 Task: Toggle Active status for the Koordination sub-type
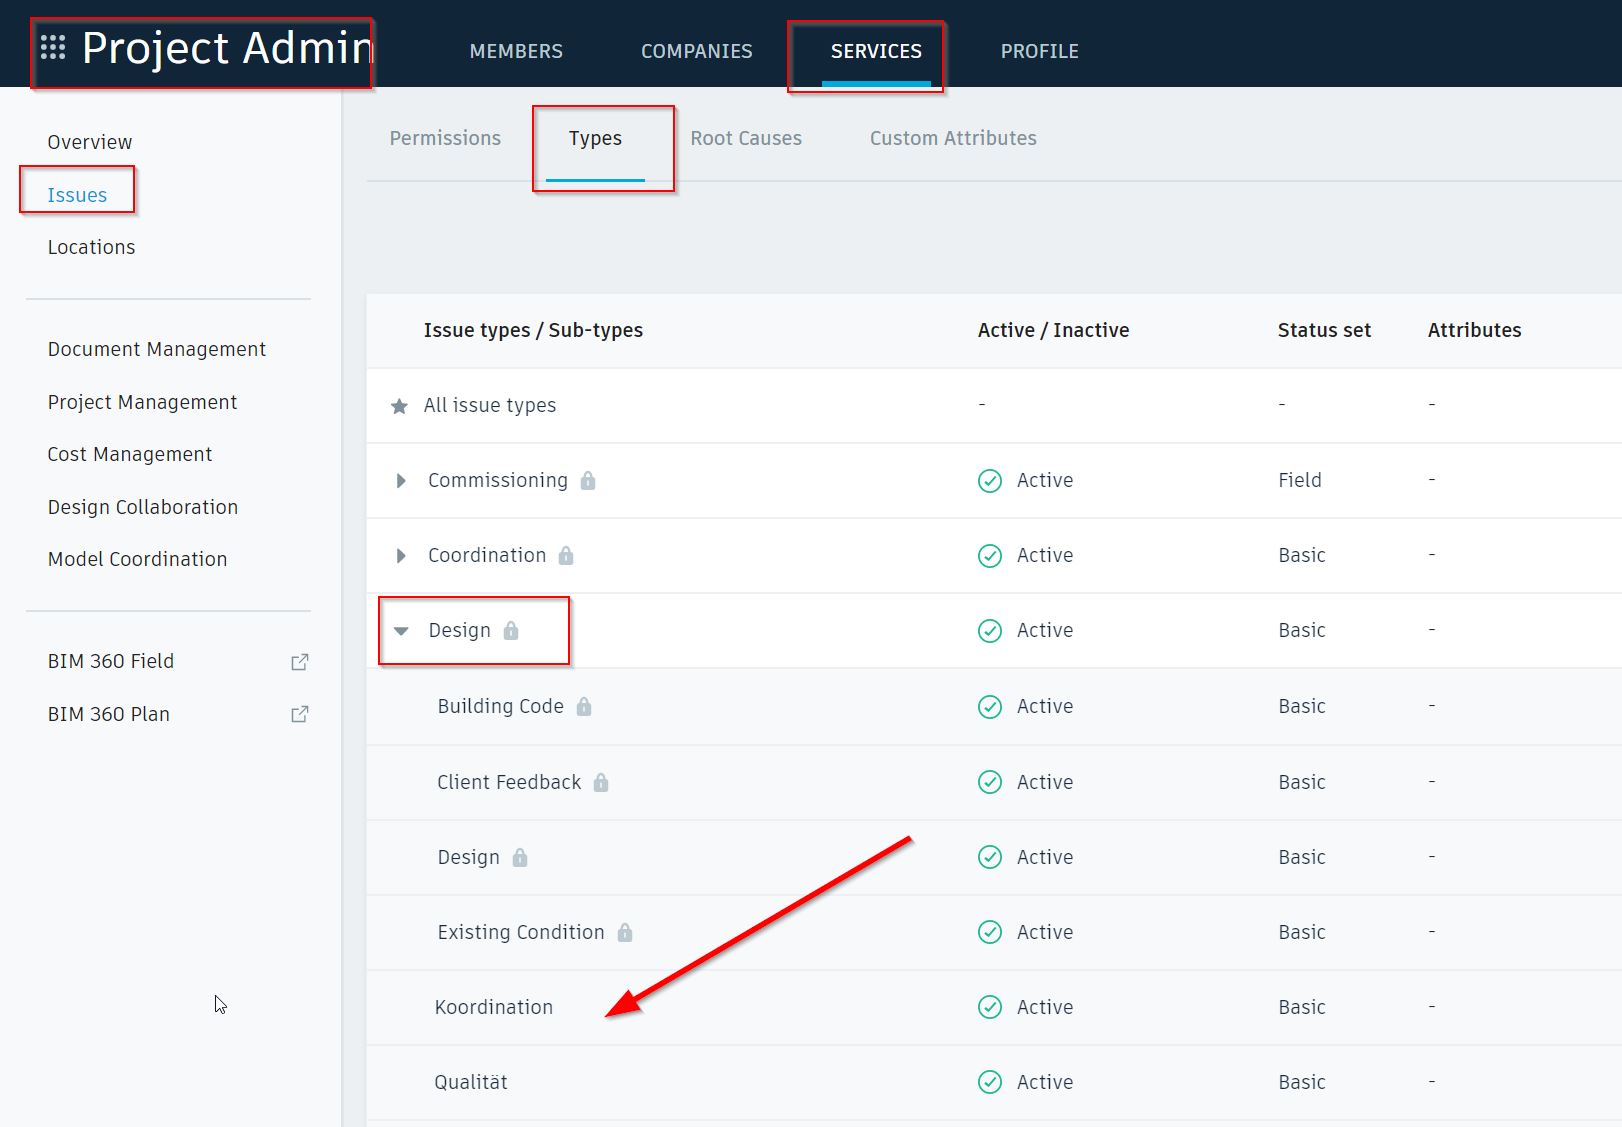[989, 1007]
